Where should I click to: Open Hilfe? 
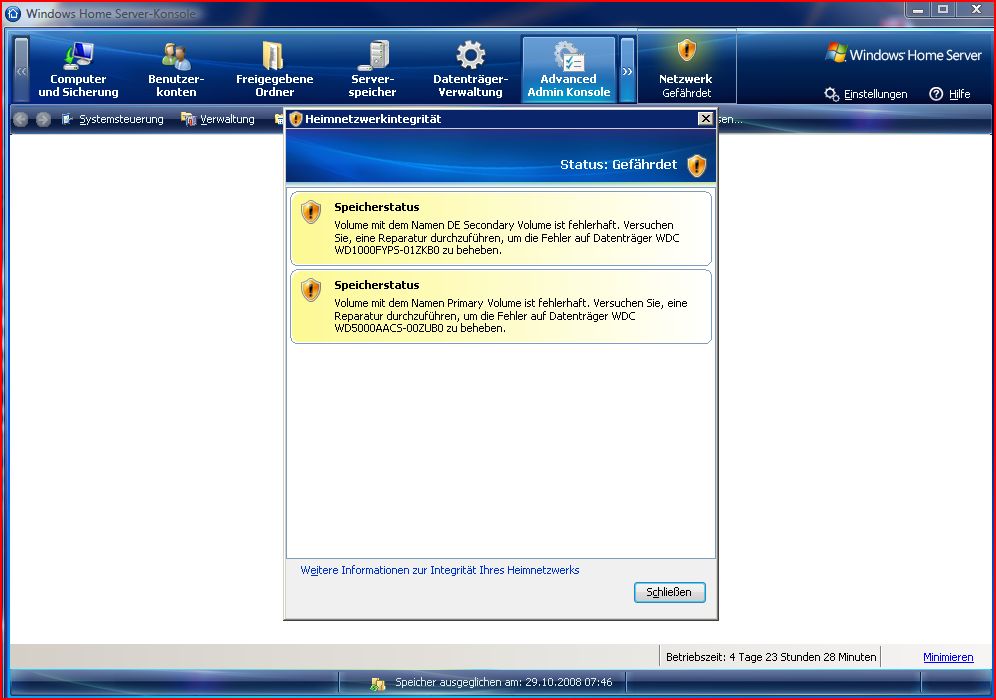pyautogui.click(x=950, y=94)
